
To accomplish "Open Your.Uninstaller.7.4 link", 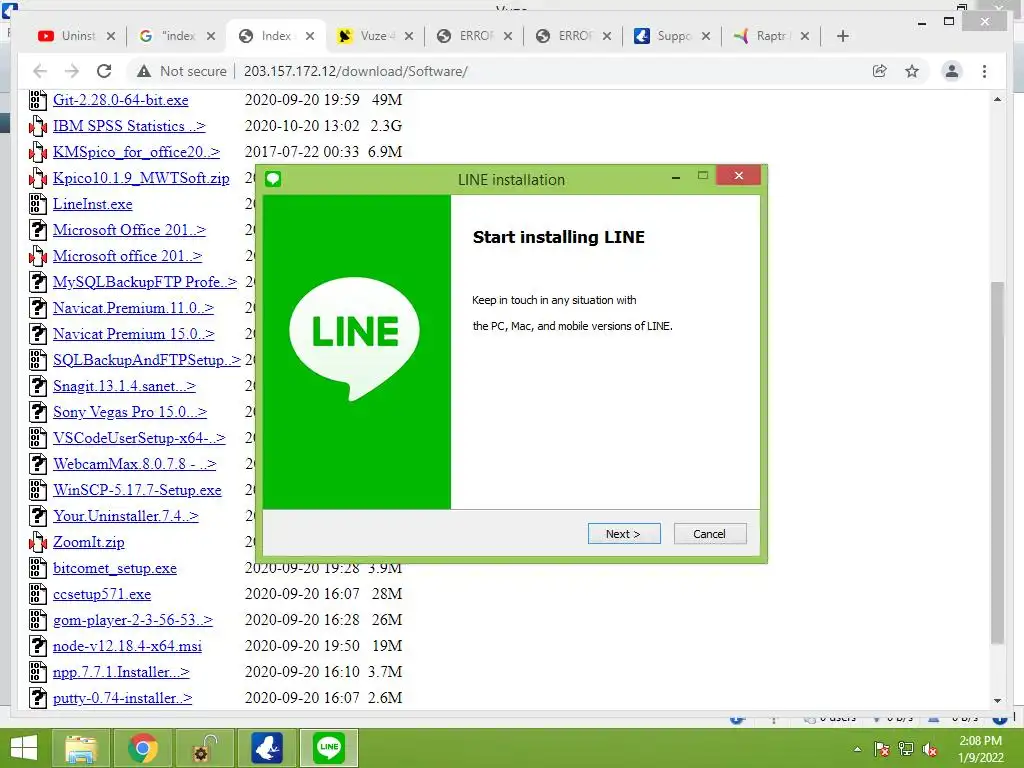I will pos(125,516).
